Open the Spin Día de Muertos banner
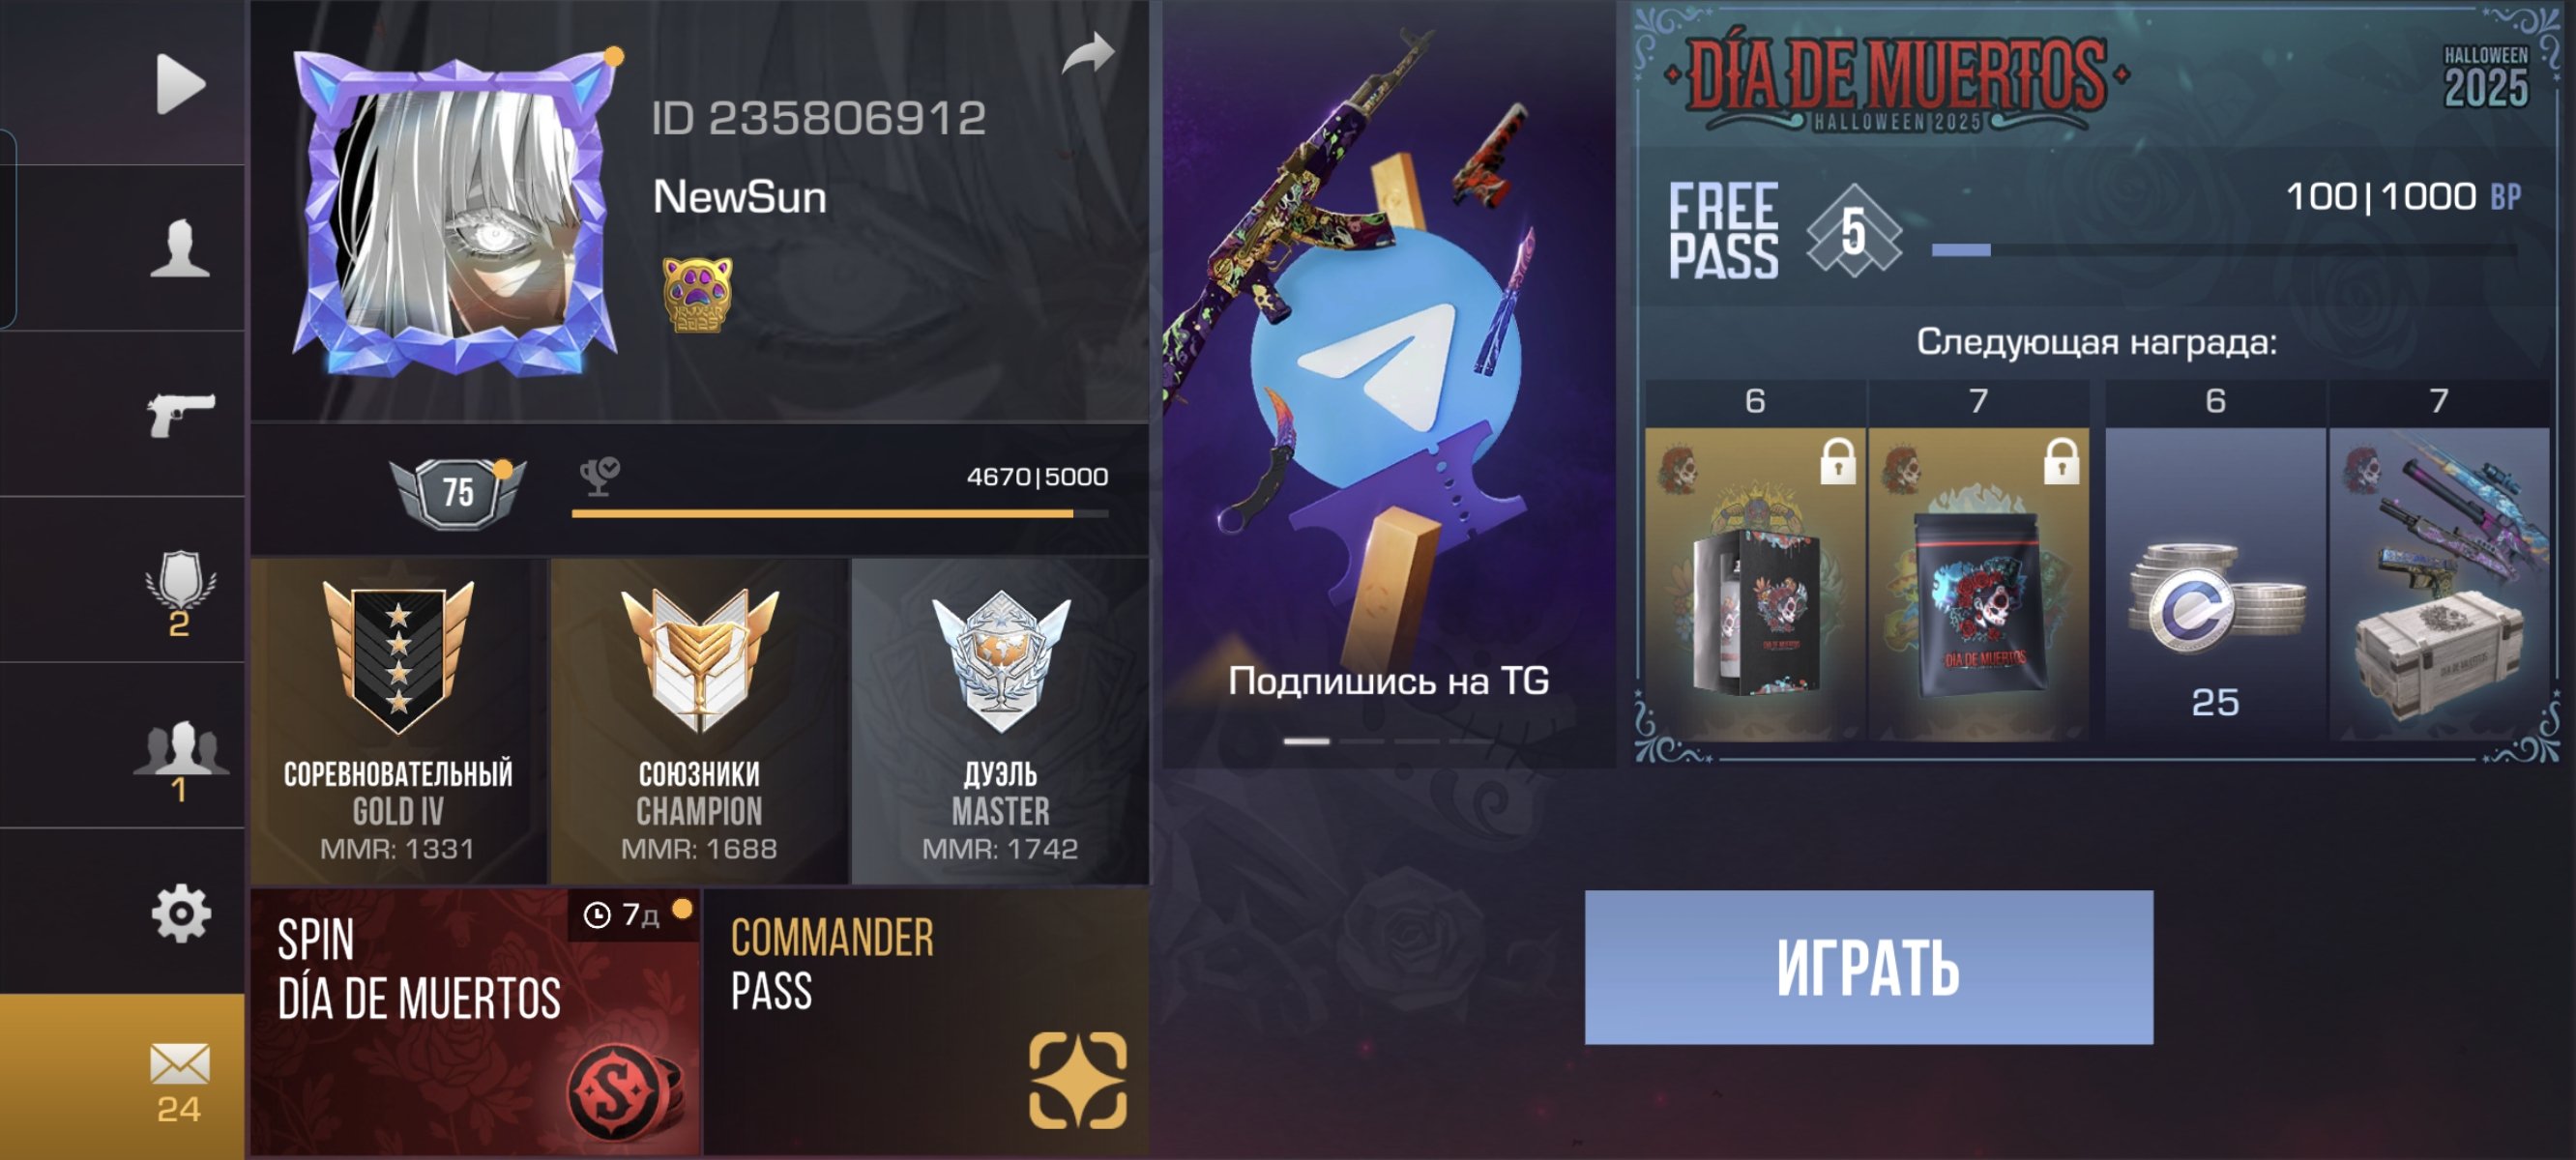Viewport: 2576px width, 1160px height. point(474,1022)
